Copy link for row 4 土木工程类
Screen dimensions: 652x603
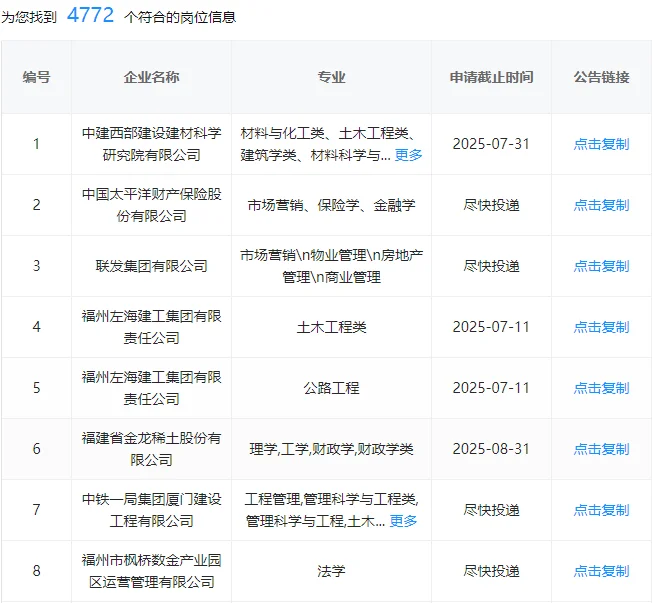601,327
